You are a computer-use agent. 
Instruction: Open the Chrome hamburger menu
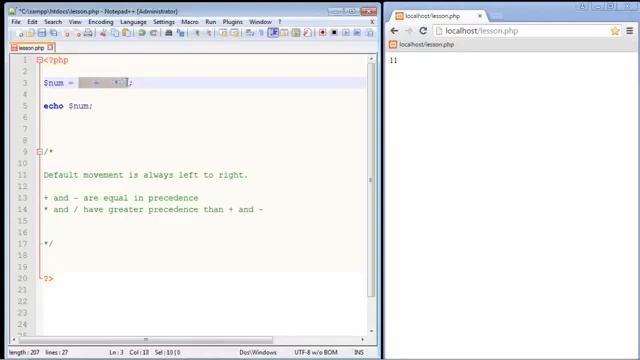click(x=630, y=31)
